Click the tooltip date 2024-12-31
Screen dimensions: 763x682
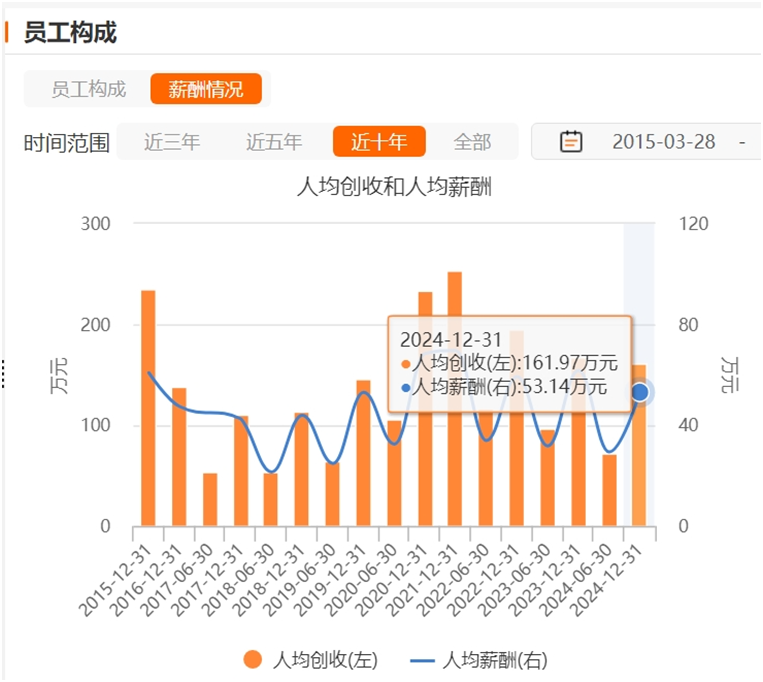tap(451, 340)
